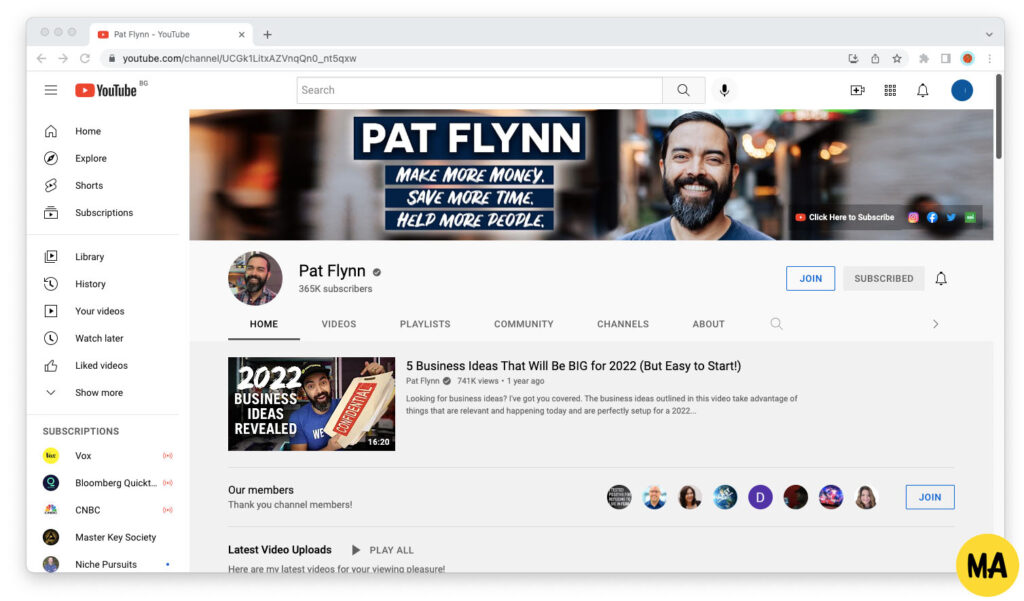
Task: Open 5 Business Ideas video title
Action: point(573,366)
